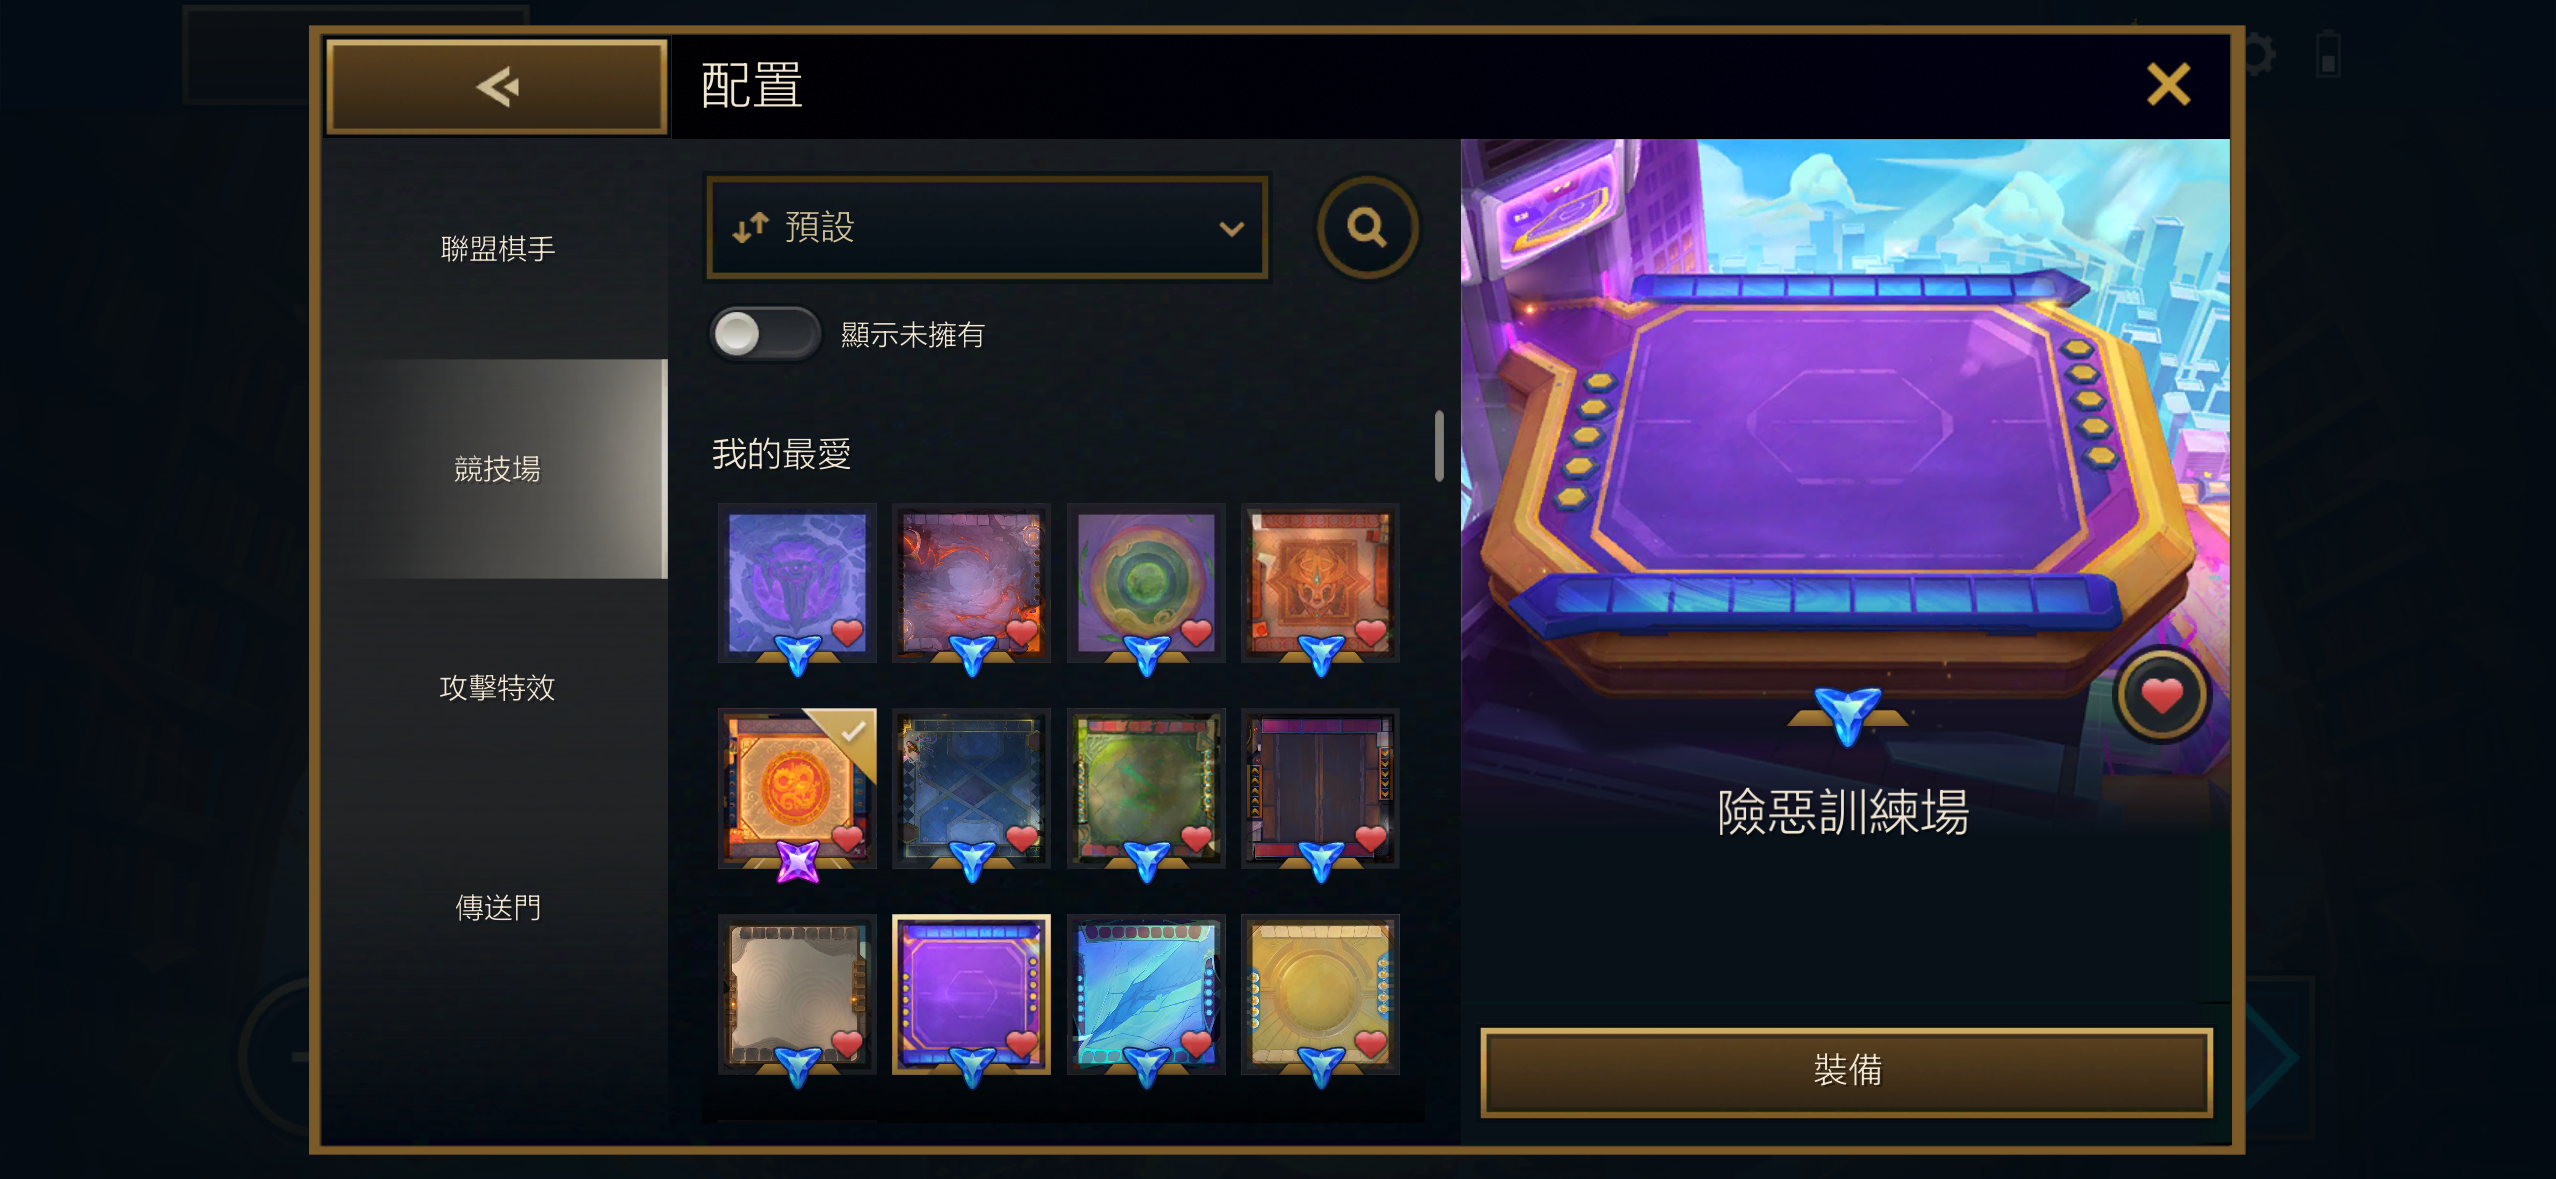
Task: Open the arena search magnifier icon
Action: (x=1367, y=228)
